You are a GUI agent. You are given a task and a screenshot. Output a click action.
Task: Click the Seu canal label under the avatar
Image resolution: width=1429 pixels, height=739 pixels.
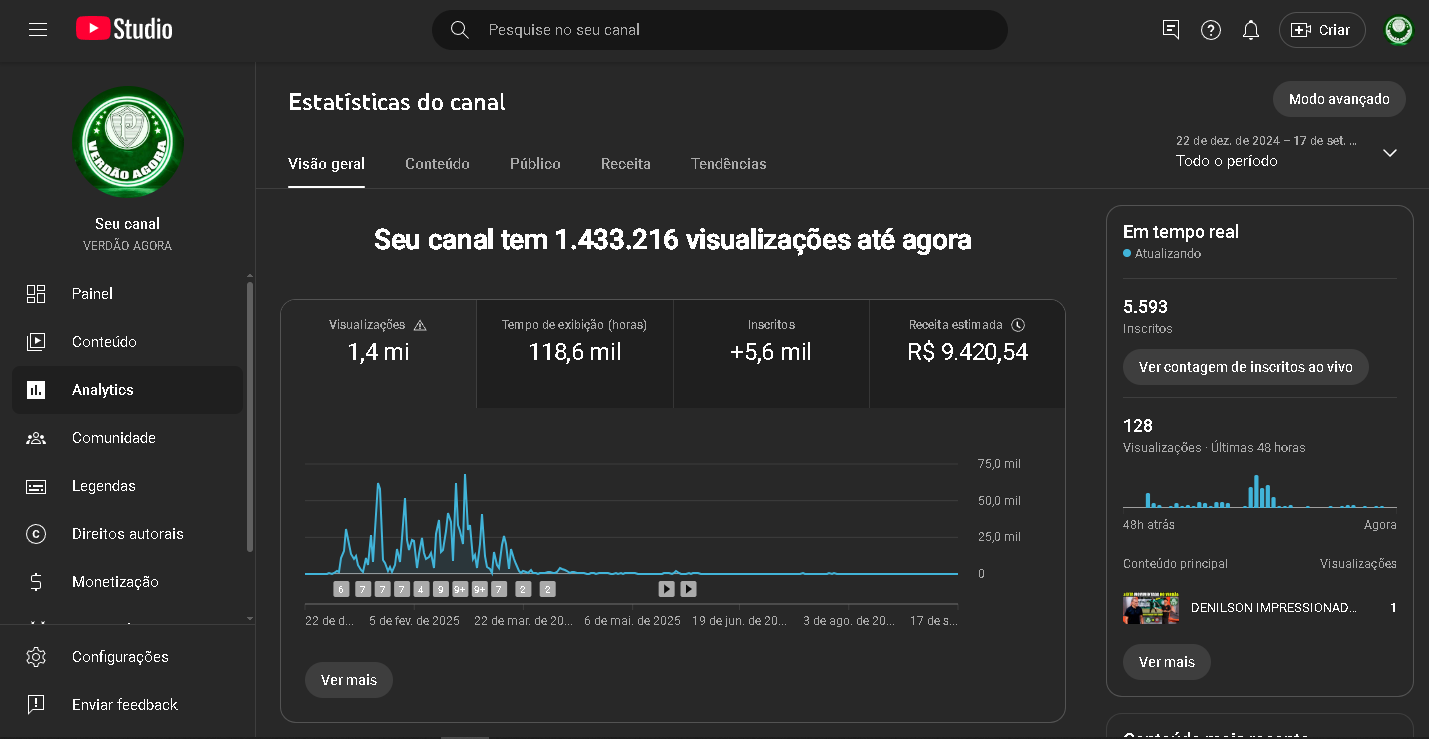coord(128,224)
